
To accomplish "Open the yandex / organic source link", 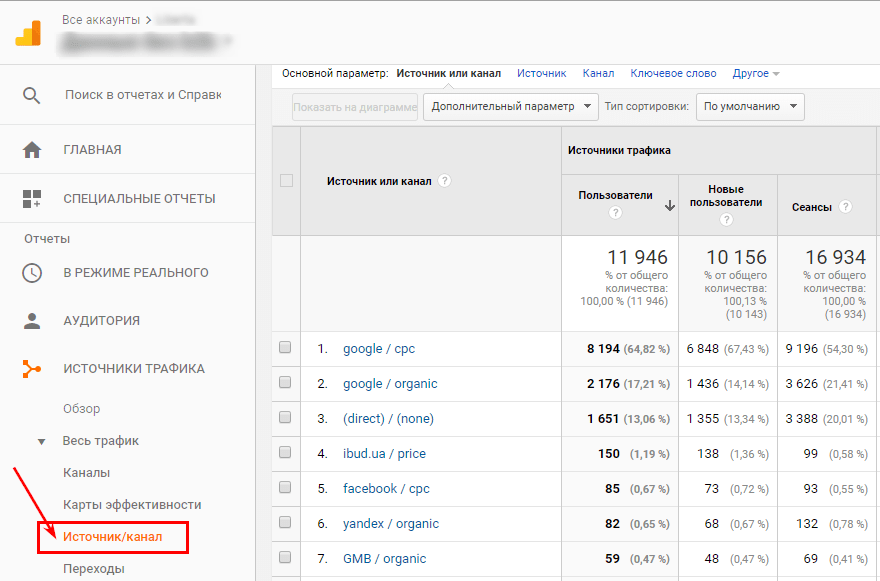I will click(x=391, y=524).
